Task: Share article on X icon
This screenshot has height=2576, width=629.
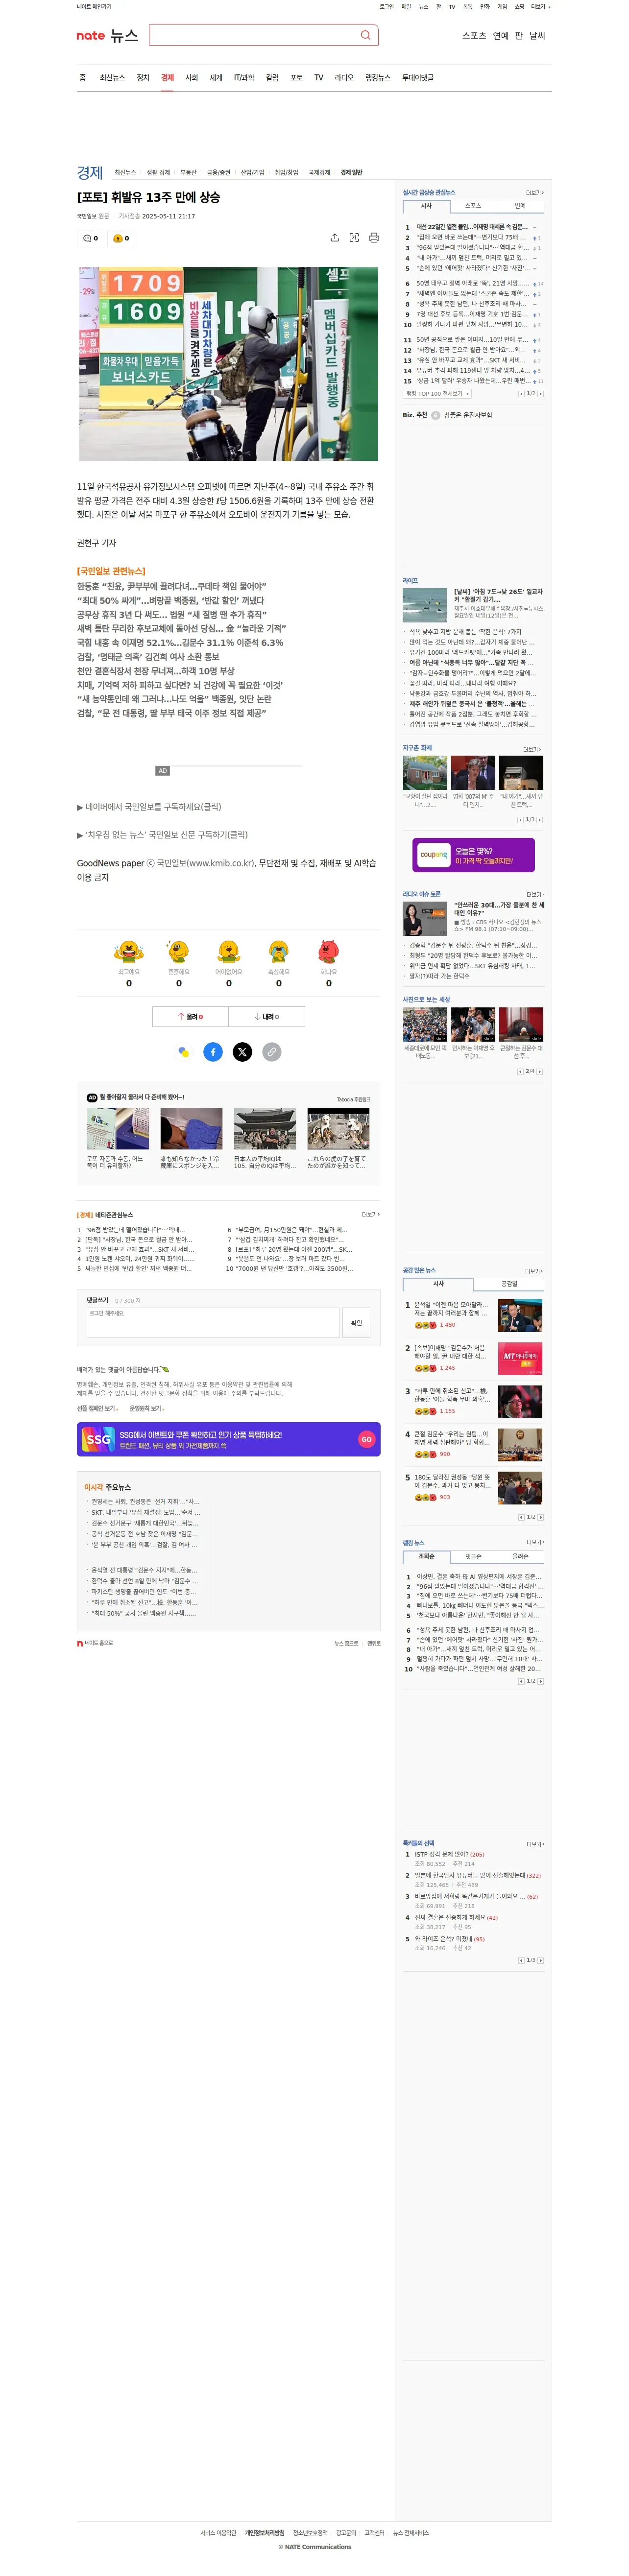Action: click(242, 1052)
